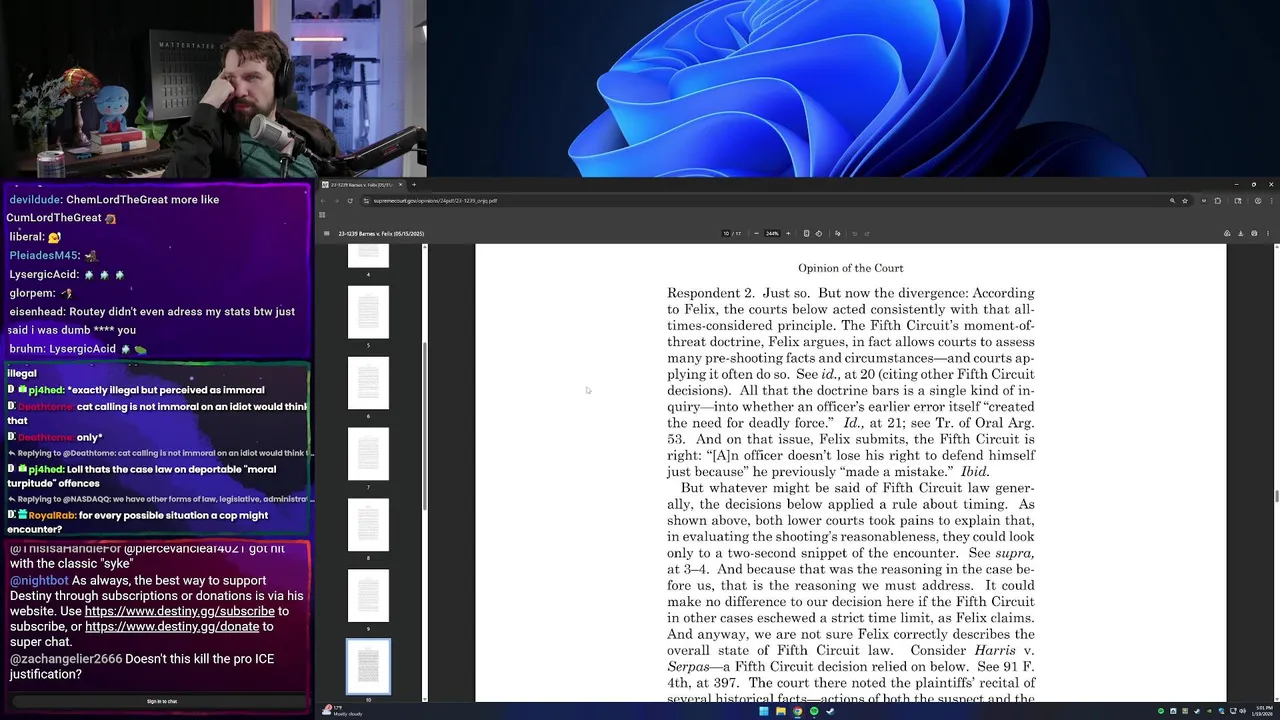Open Spotify from taskbar
This screenshot has height=720, width=1280.
(x=813, y=711)
